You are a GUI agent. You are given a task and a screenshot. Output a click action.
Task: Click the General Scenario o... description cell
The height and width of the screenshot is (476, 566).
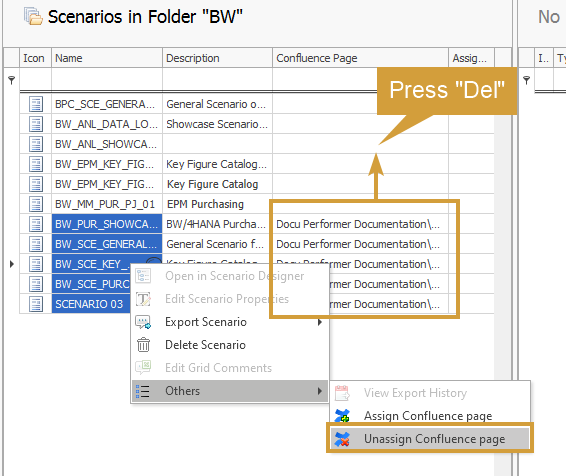(217, 104)
